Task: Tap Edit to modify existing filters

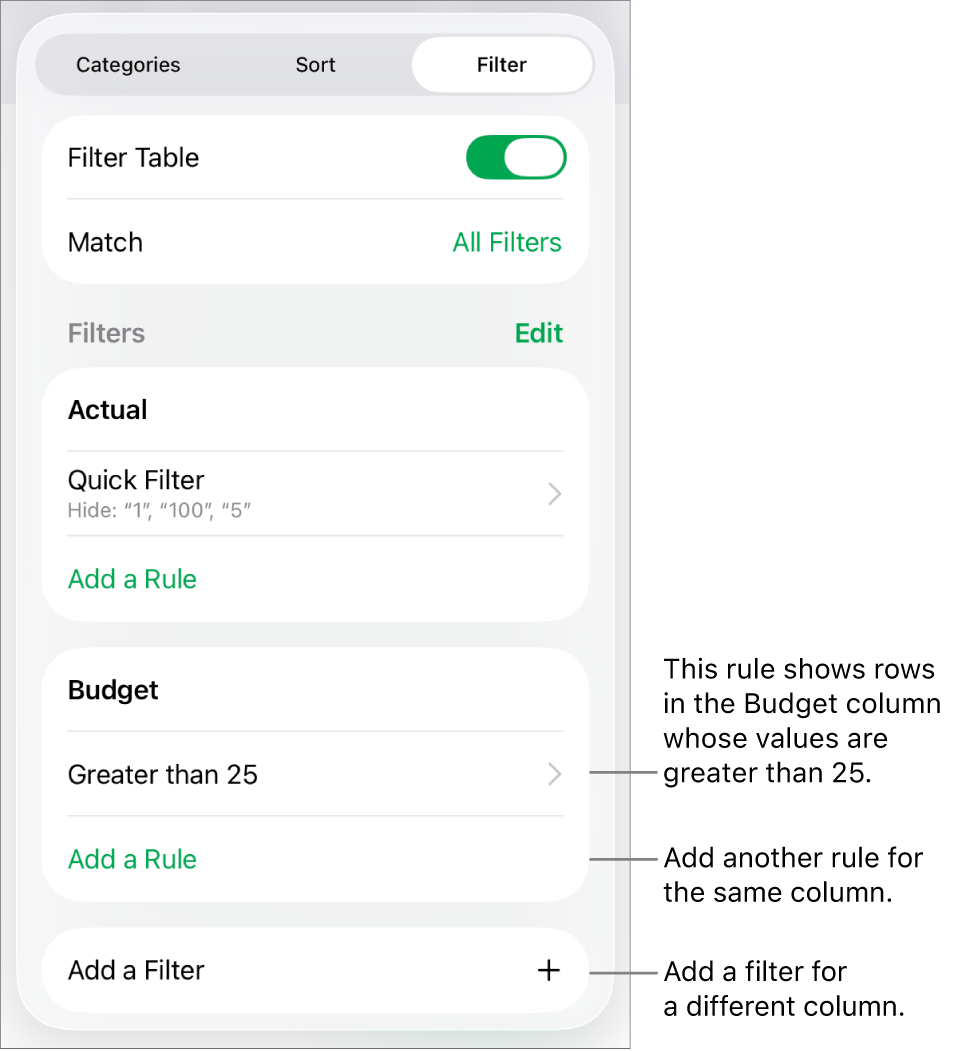Action: (x=539, y=332)
